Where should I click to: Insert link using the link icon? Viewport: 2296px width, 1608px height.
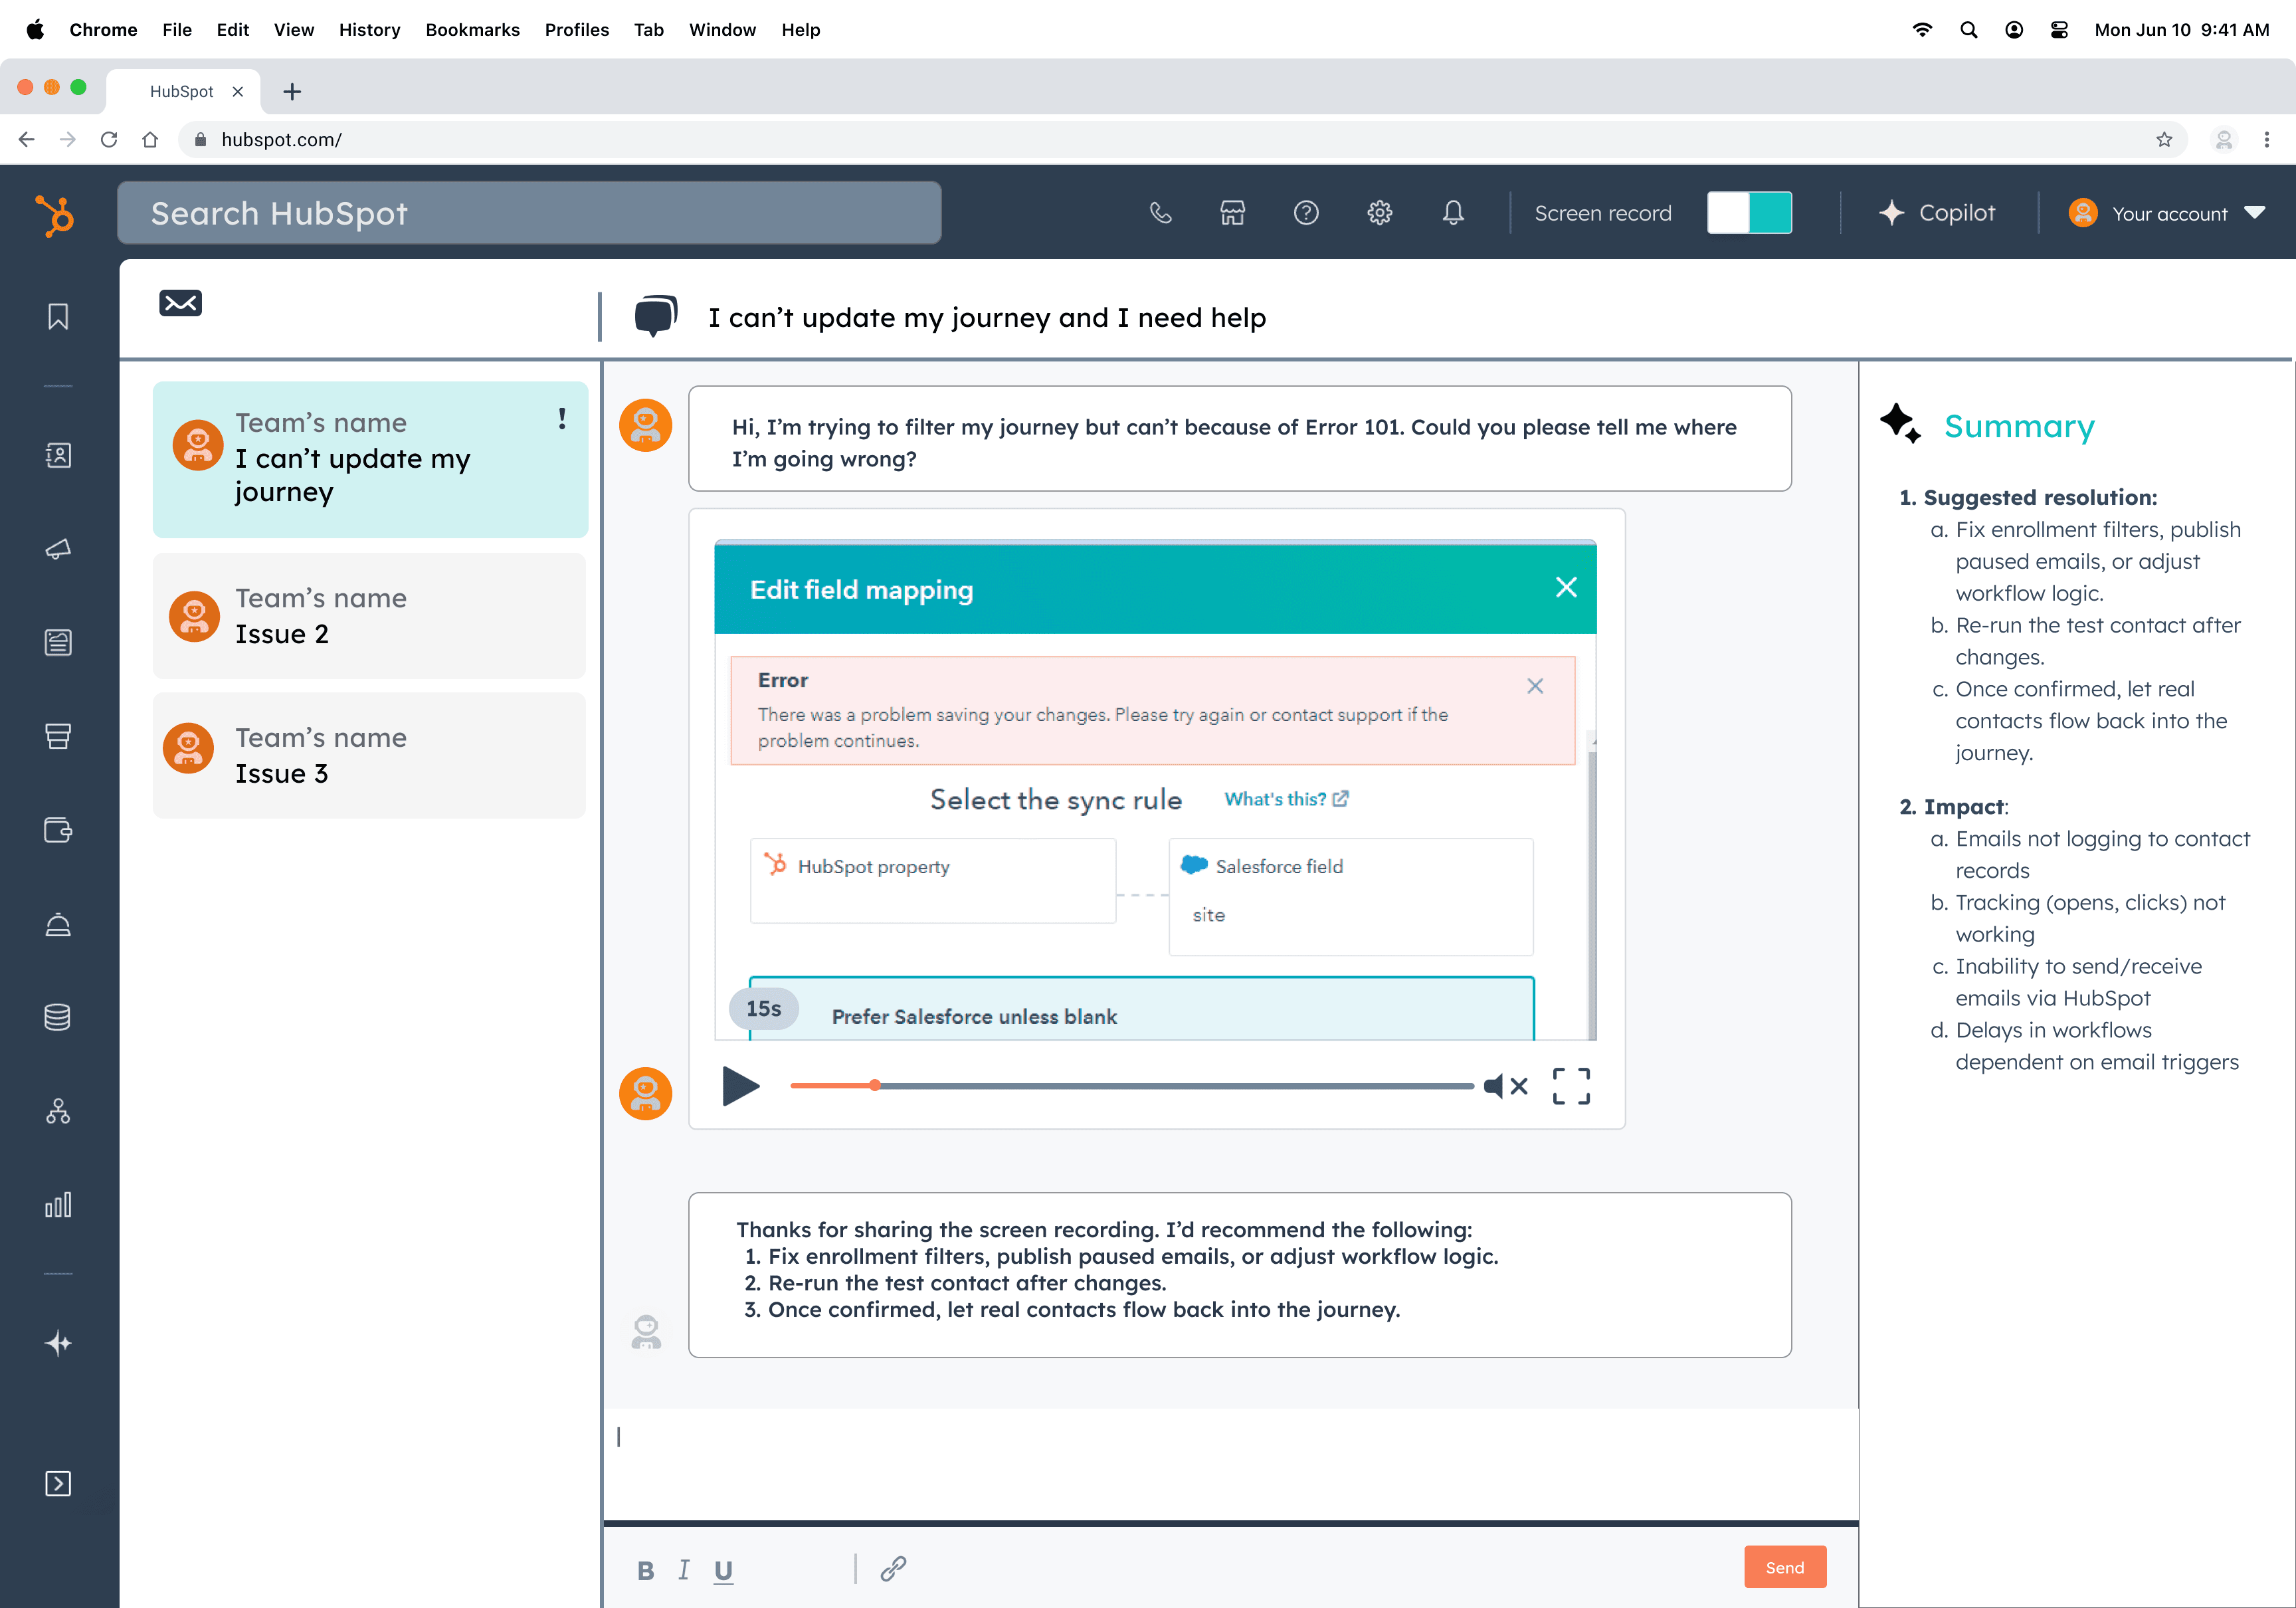[893, 1569]
